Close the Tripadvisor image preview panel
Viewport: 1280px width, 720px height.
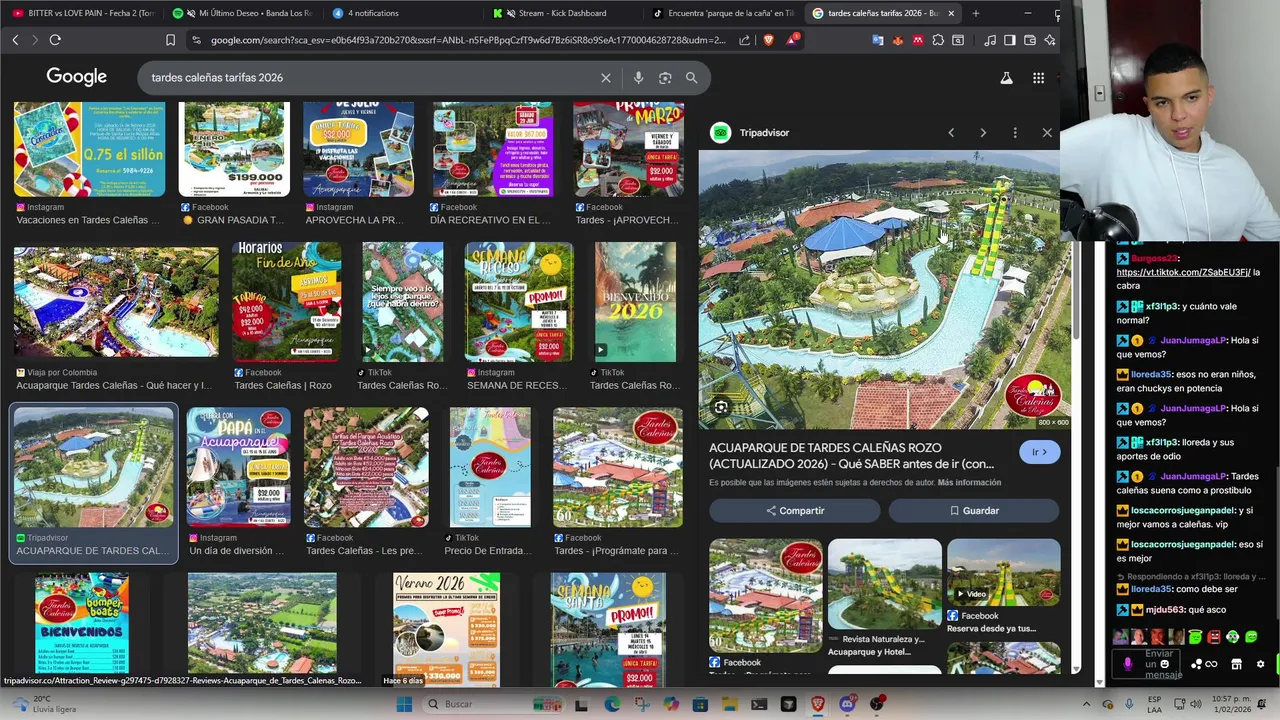point(1047,133)
